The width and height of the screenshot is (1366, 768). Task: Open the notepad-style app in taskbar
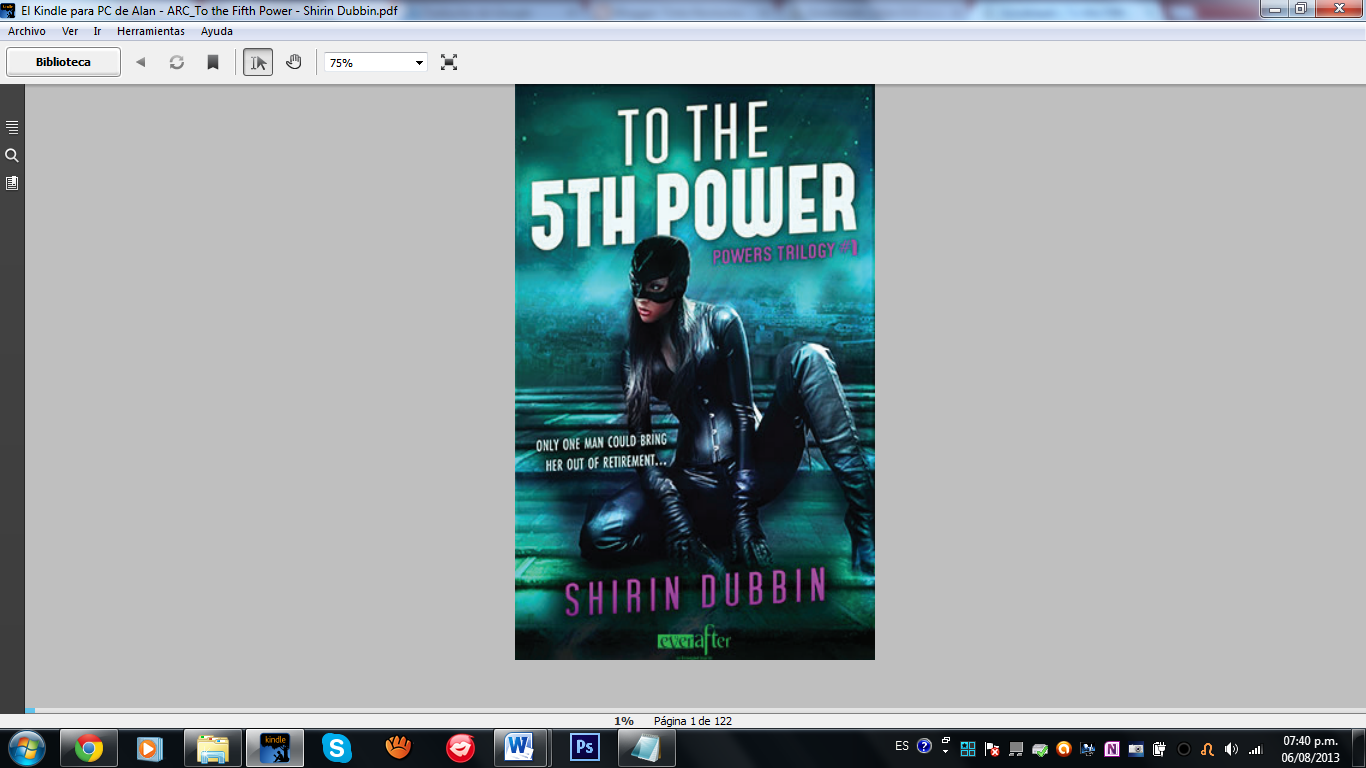click(646, 748)
